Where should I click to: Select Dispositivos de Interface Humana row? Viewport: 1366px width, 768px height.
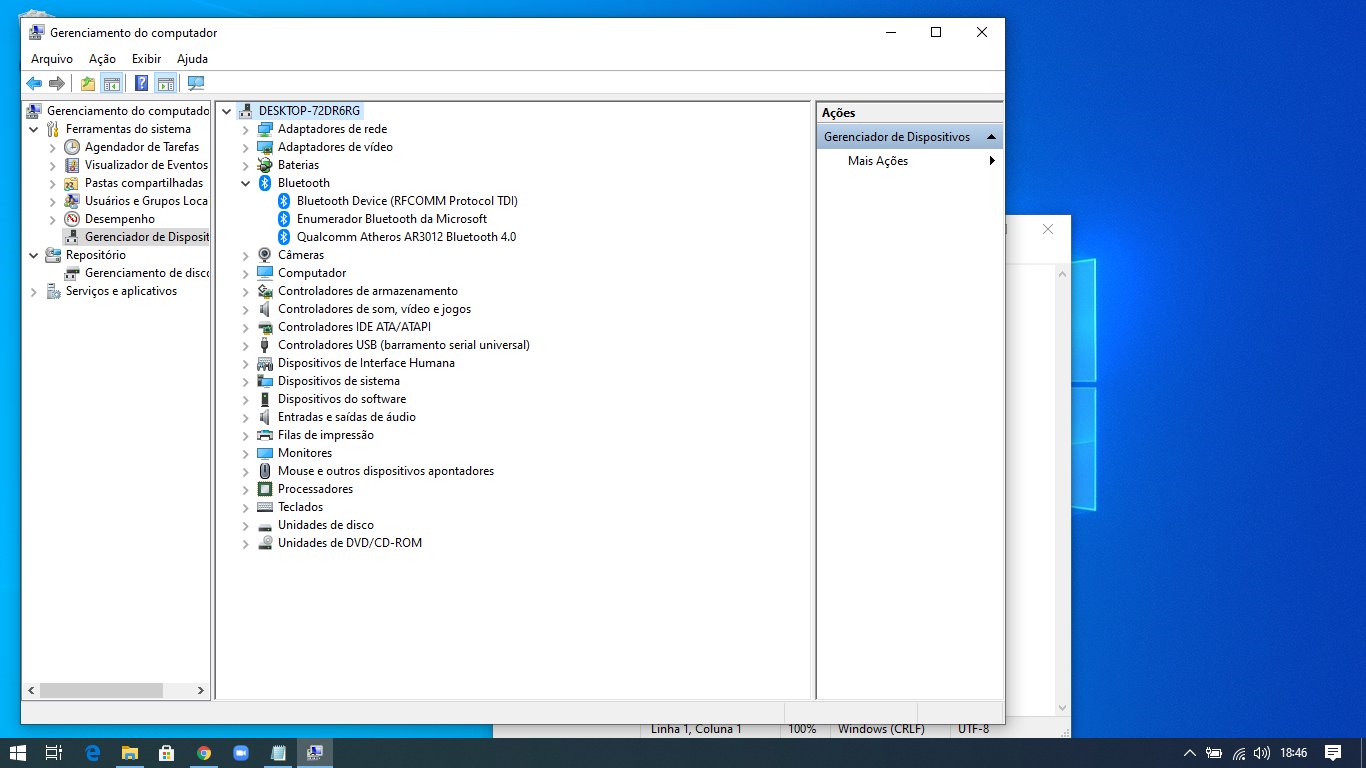366,363
